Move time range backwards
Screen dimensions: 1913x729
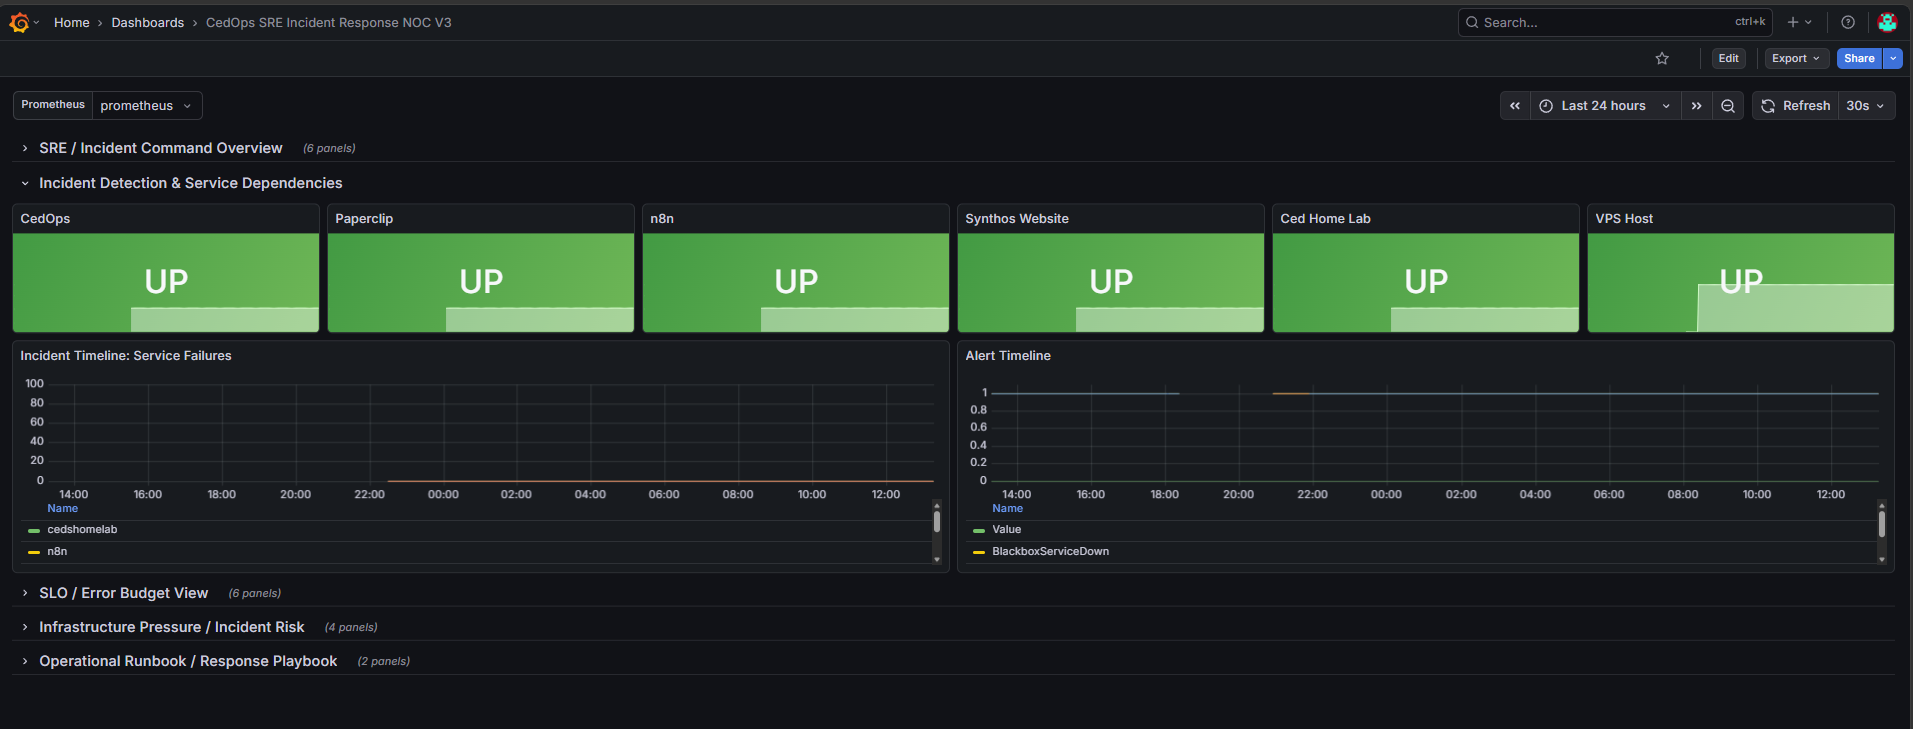1515,106
